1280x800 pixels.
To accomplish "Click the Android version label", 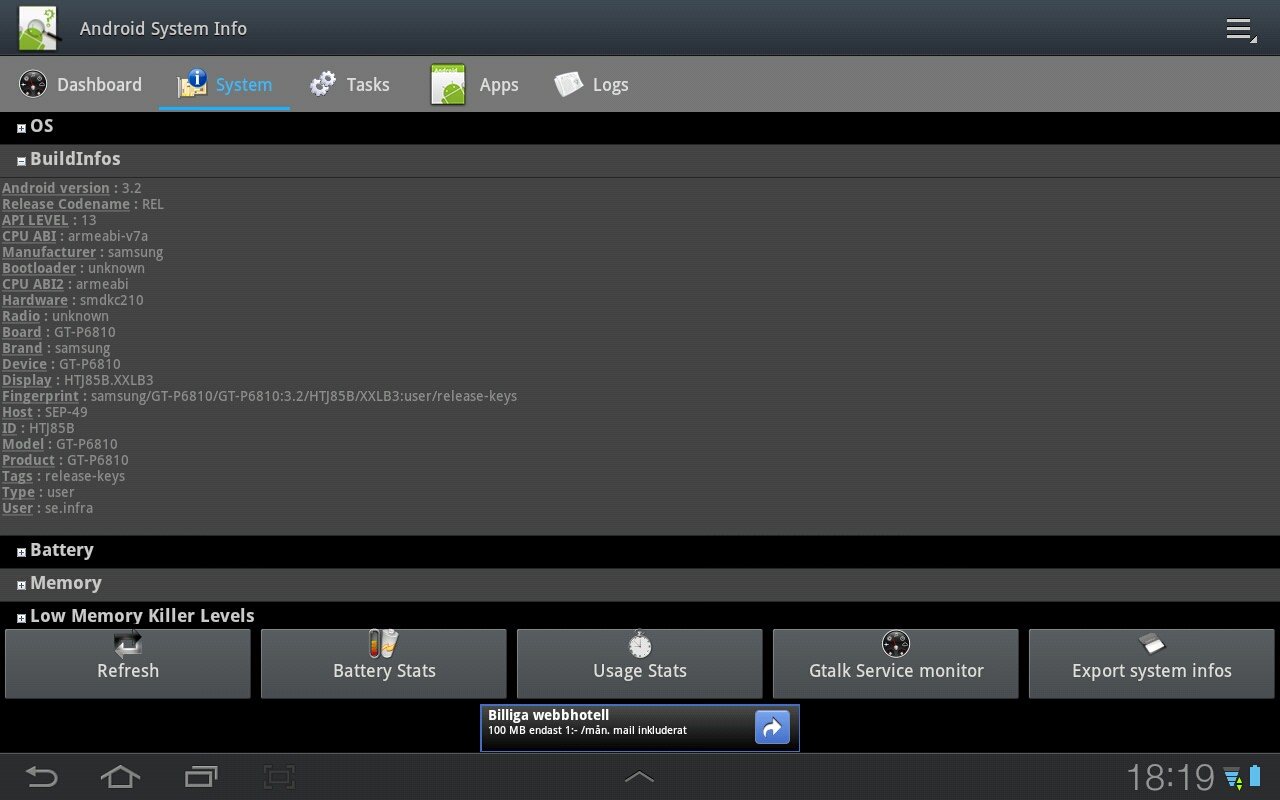I will click(56, 188).
